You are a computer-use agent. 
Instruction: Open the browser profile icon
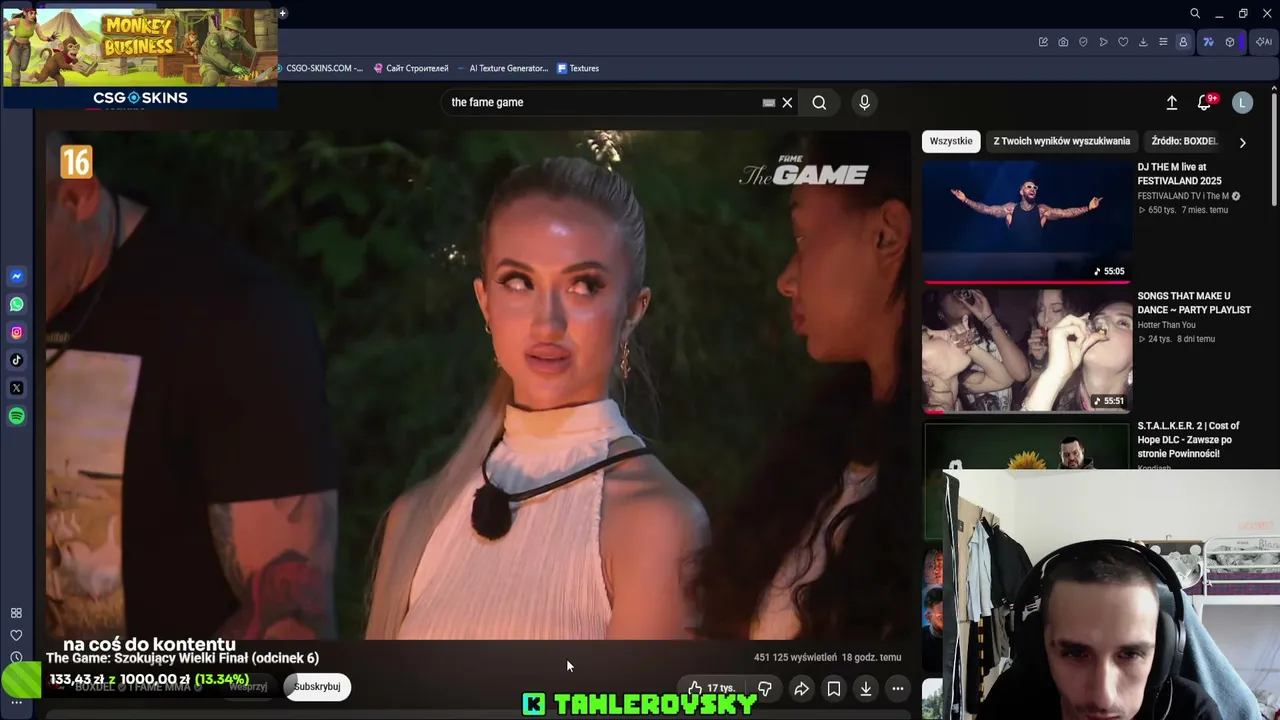coord(1183,42)
